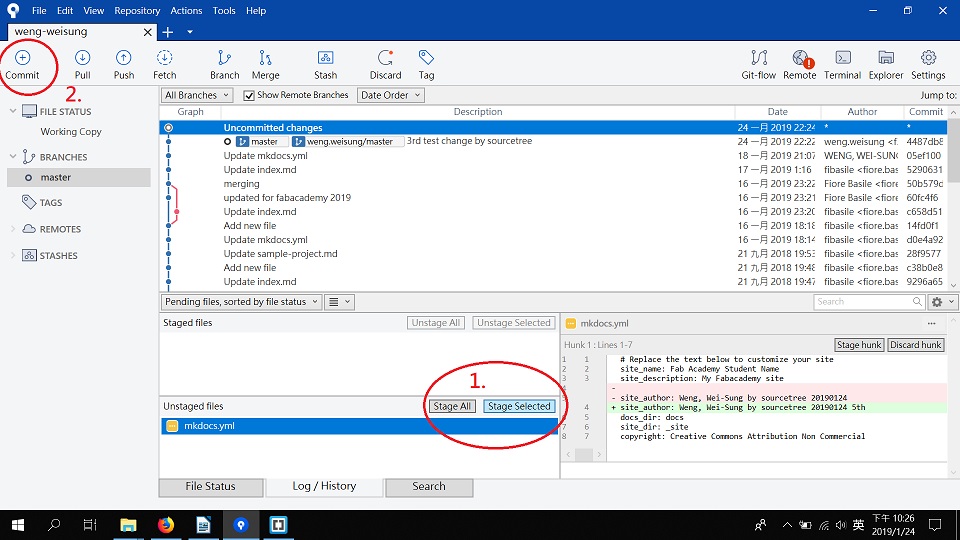Open the Actions menu

click(x=186, y=10)
